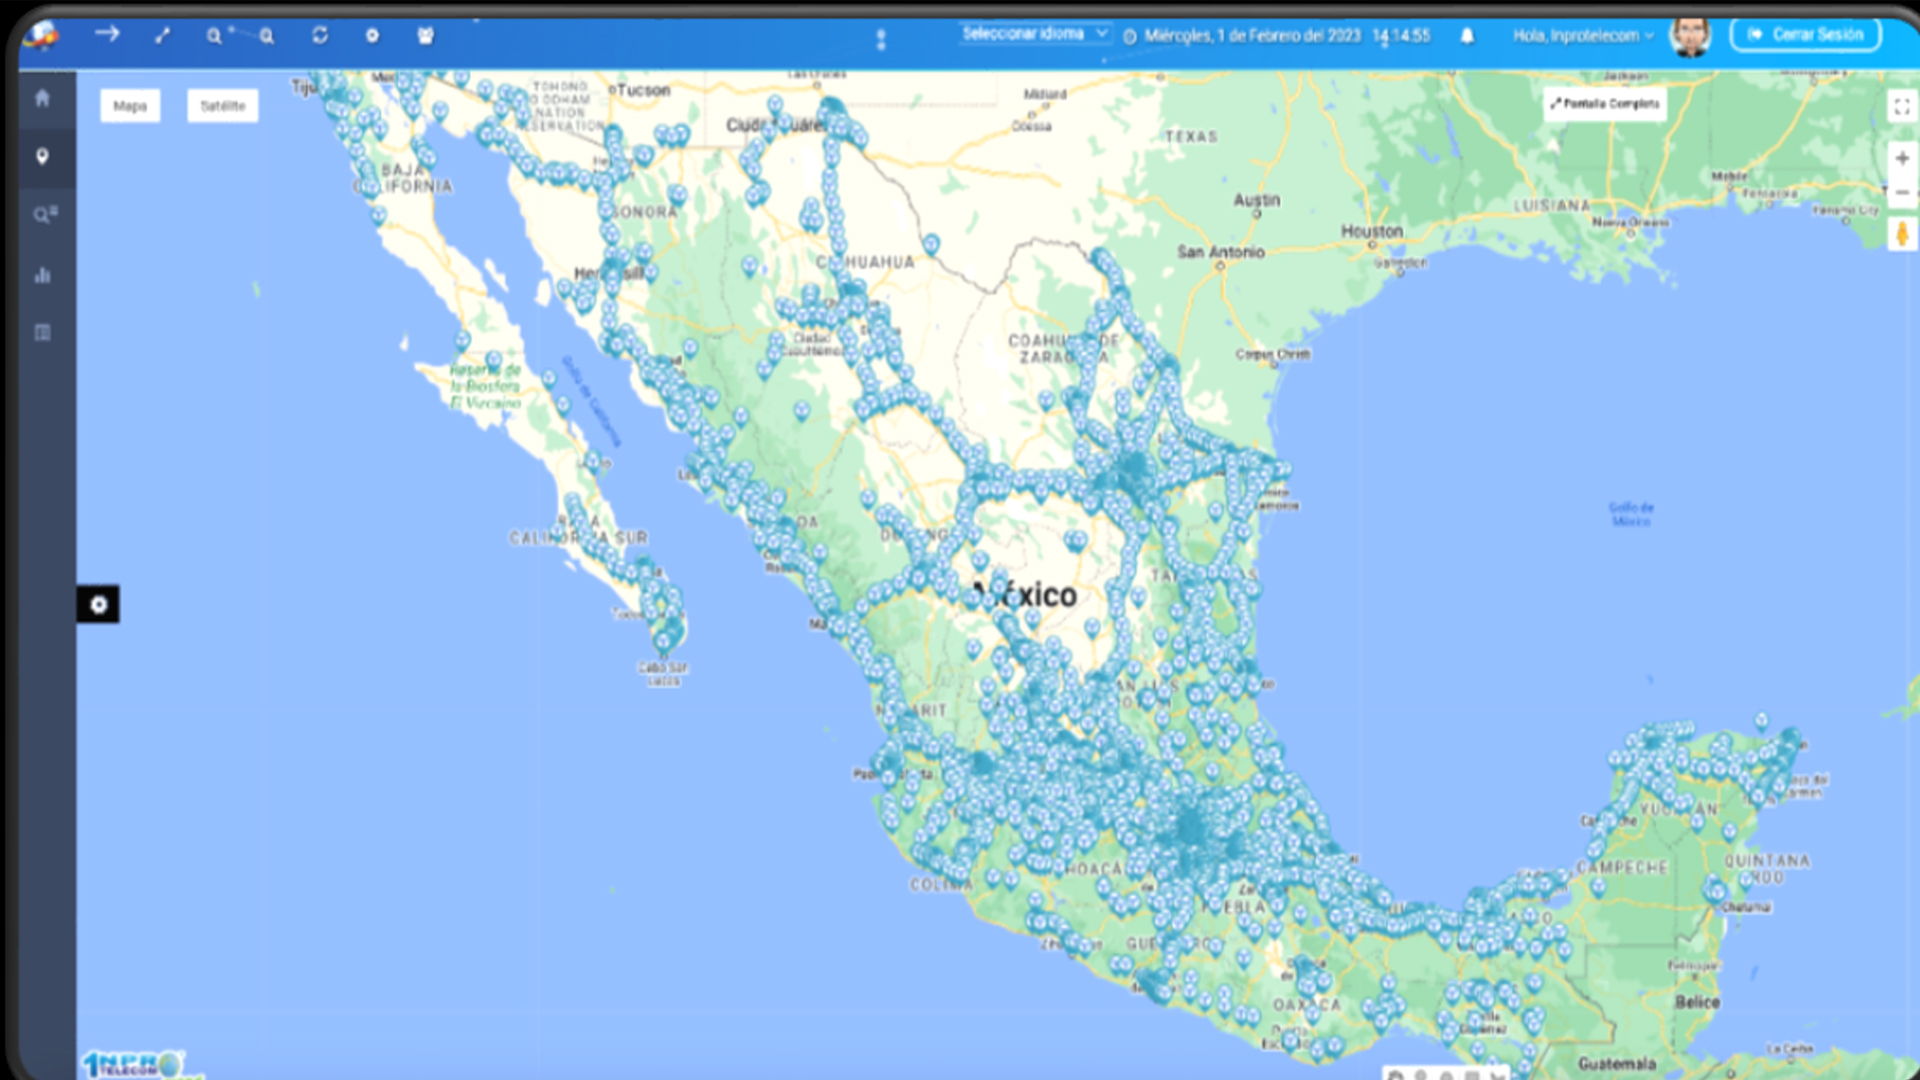Click the Tucson city label on map
This screenshot has width=1920, height=1080.
pyautogui.click(x=644, y=90)
